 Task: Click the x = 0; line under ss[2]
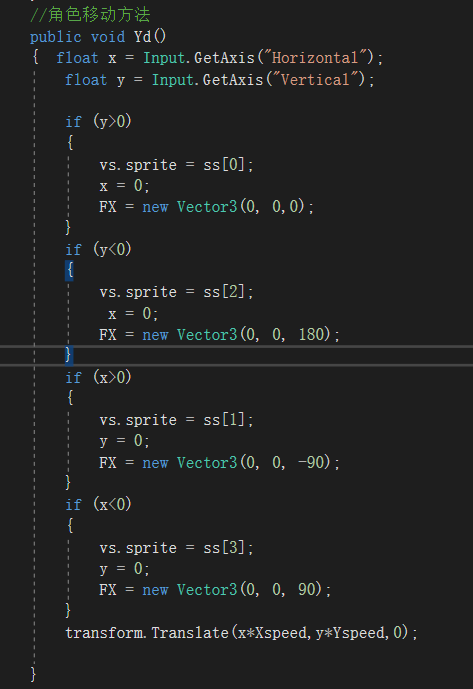coord(133,314)
